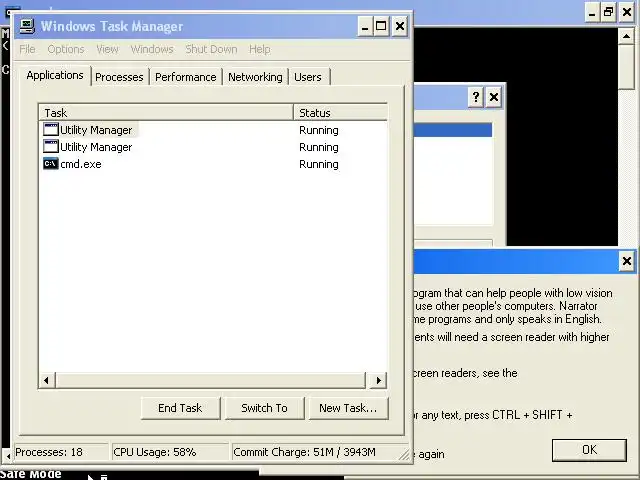Viewport: 640px width, 480px height.
Task: Switch to the Networking tab
Action: (255, 77)
